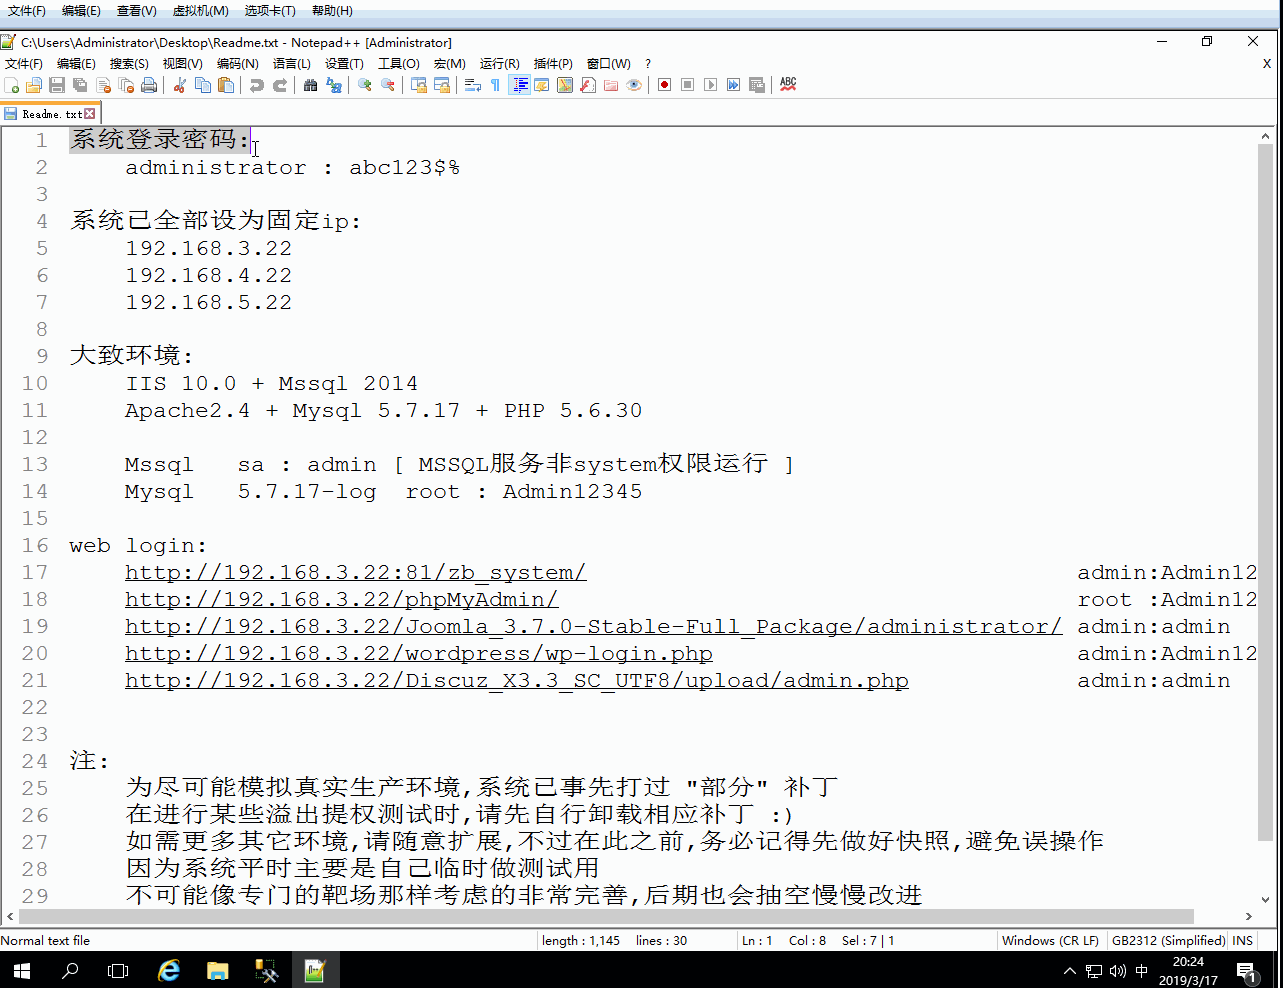The height and width of the screenshot is (988, 1283).
Task: Click the Windows (CR LF) status bar field
Action: [1050, 940]
